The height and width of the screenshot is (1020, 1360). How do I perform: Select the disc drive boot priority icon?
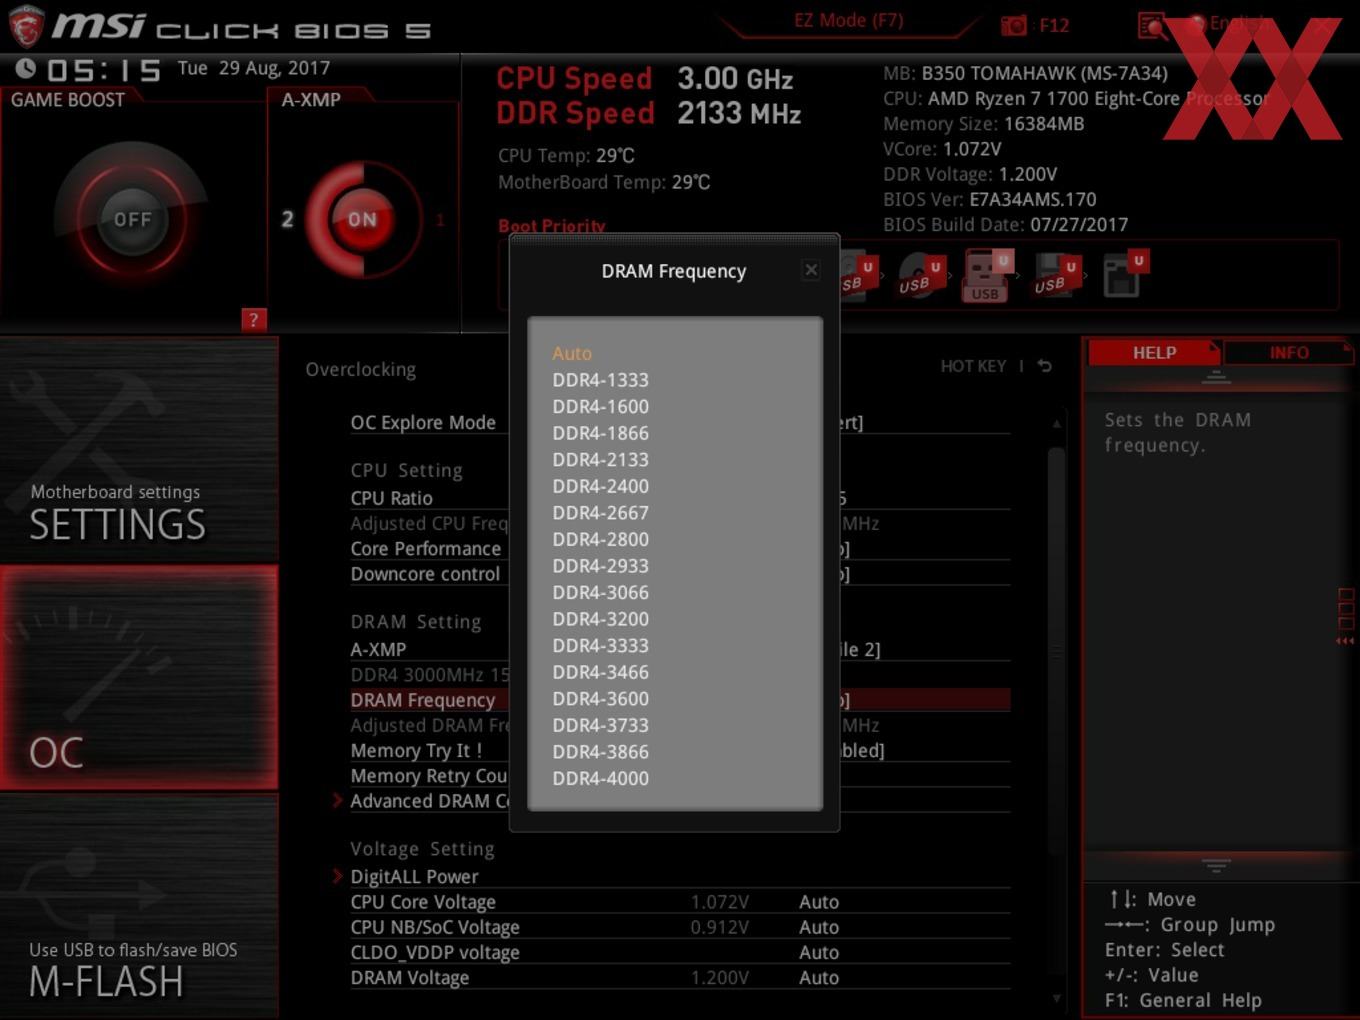click(919, 277)
